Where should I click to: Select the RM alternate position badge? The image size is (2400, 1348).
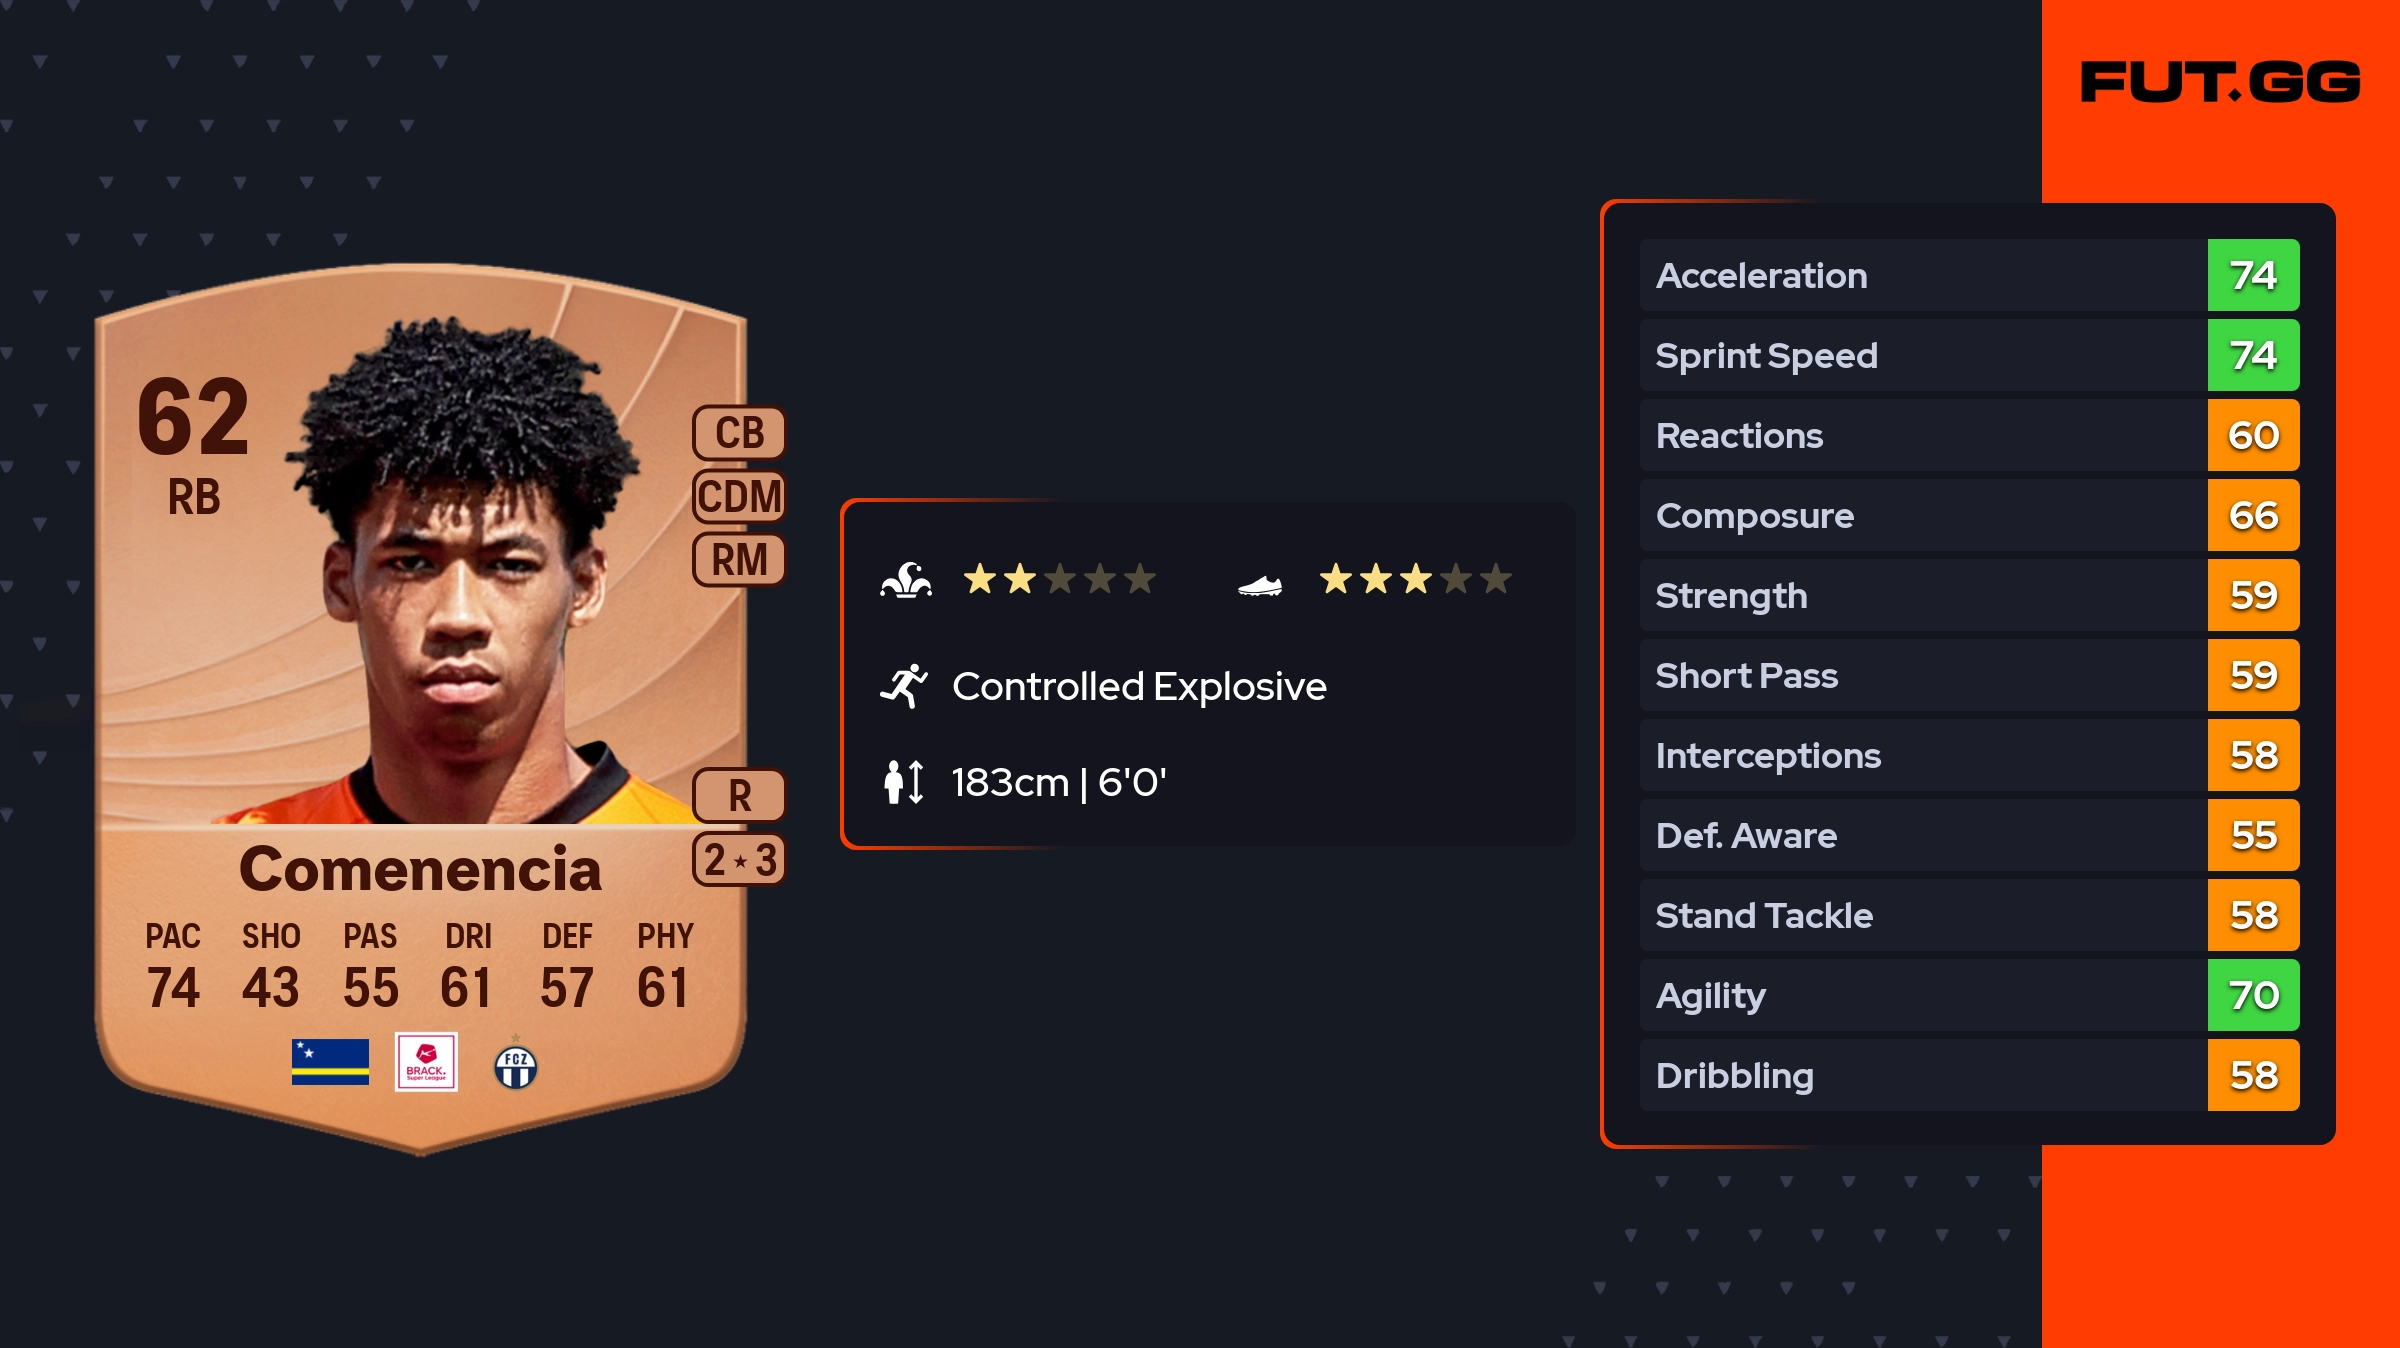point(740,559)
